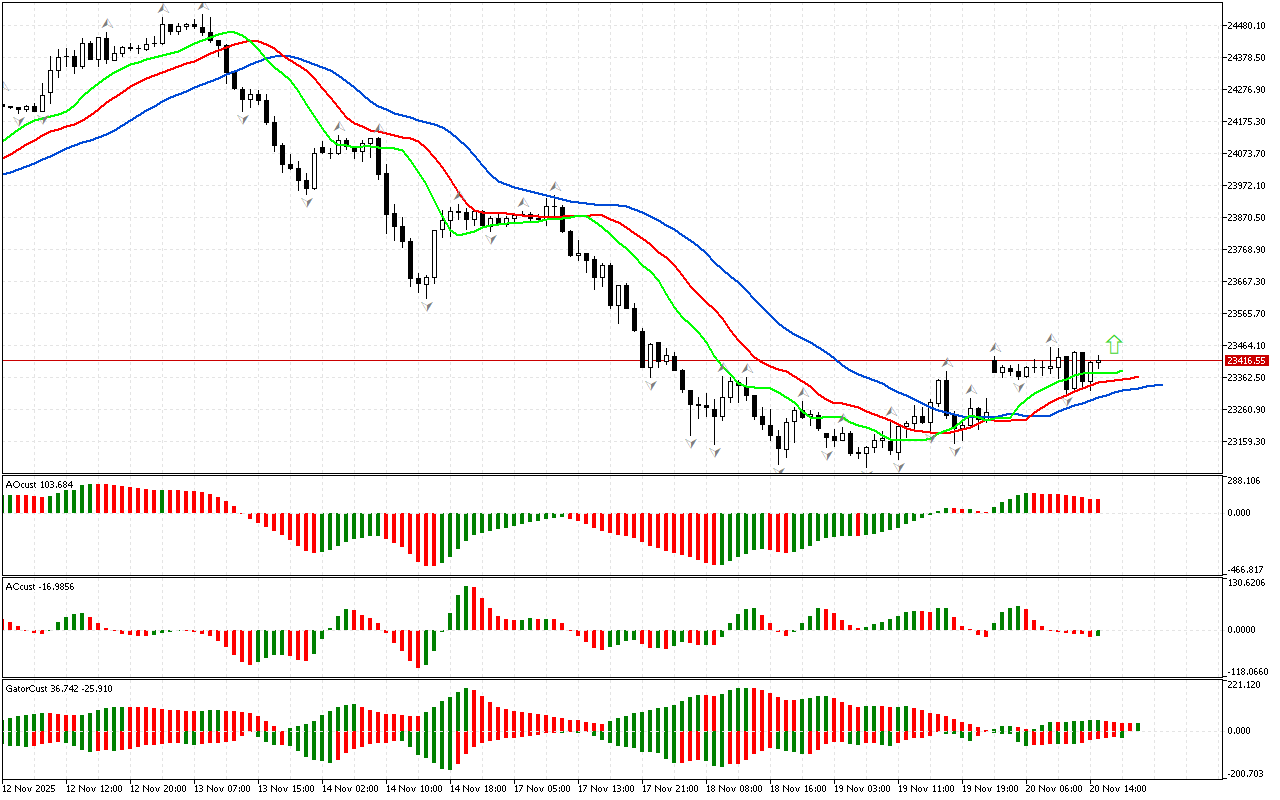The width and height of the screenshot is (1280, 800).
Task: Click the -200.703 value on the Gator scale
Action: (1248, 773)
